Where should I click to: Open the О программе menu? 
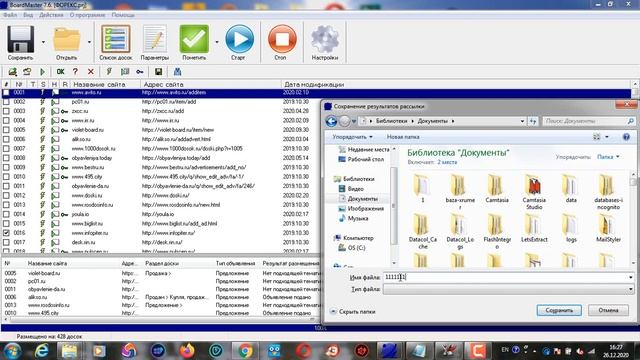tap(87, 15)
